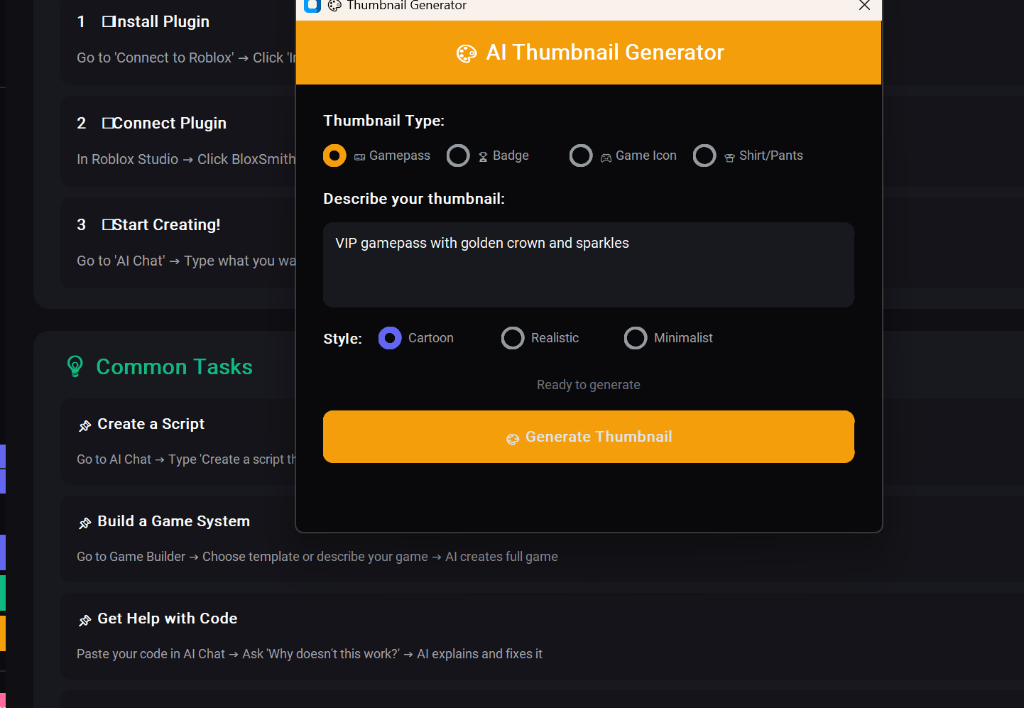Click the badge icon next to the Badge option
The width and height of the screenshot is (1024, 708).
(483, 156)
